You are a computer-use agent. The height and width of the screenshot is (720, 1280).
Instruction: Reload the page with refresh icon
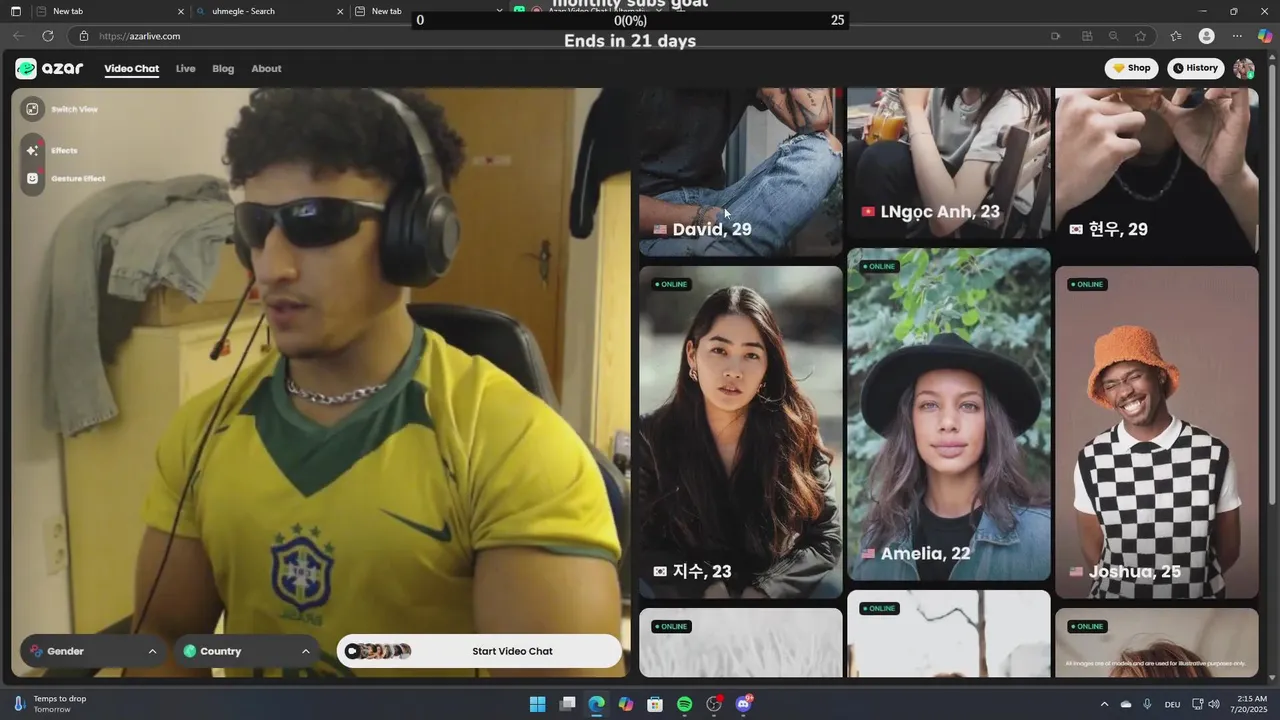(47, 36)
